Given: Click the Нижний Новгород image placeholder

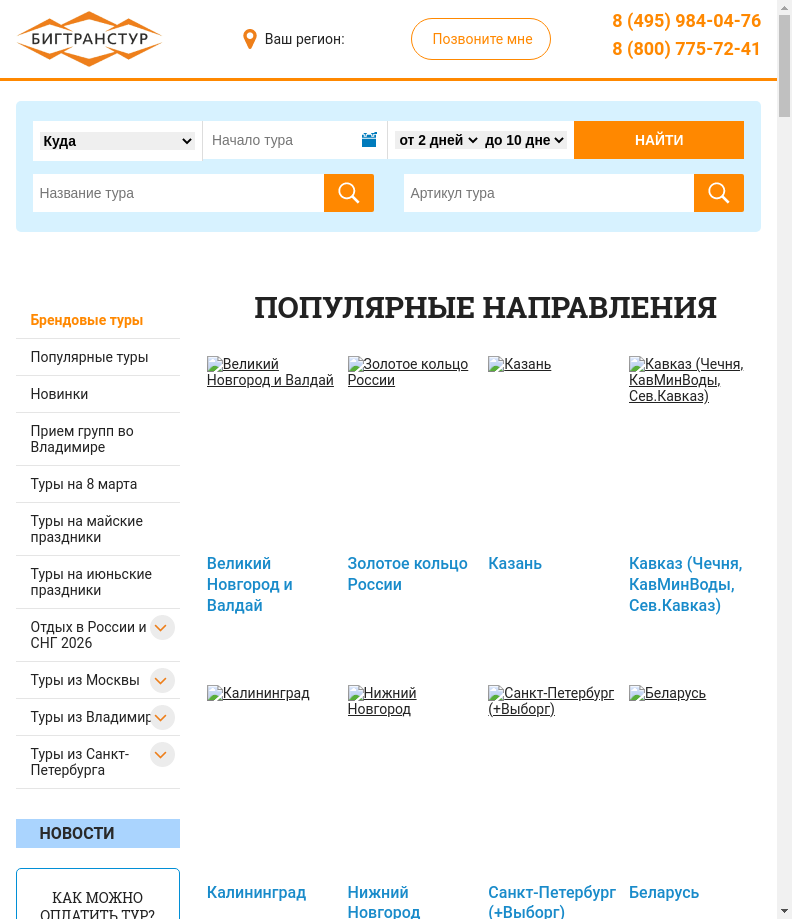Looking at the screenshot, I should tap(382, 701).
